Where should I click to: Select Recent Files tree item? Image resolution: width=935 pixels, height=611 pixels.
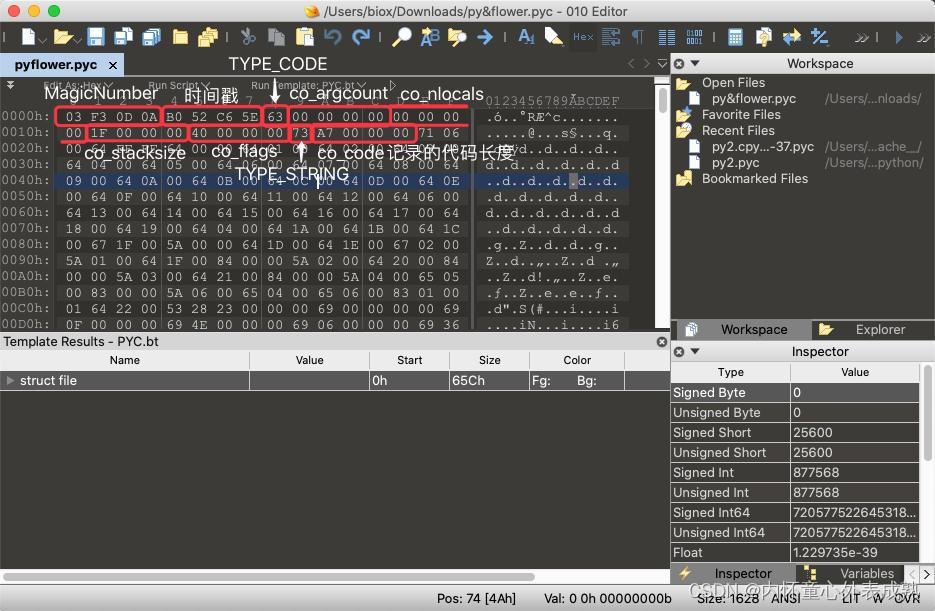click(x=738, y=131)
